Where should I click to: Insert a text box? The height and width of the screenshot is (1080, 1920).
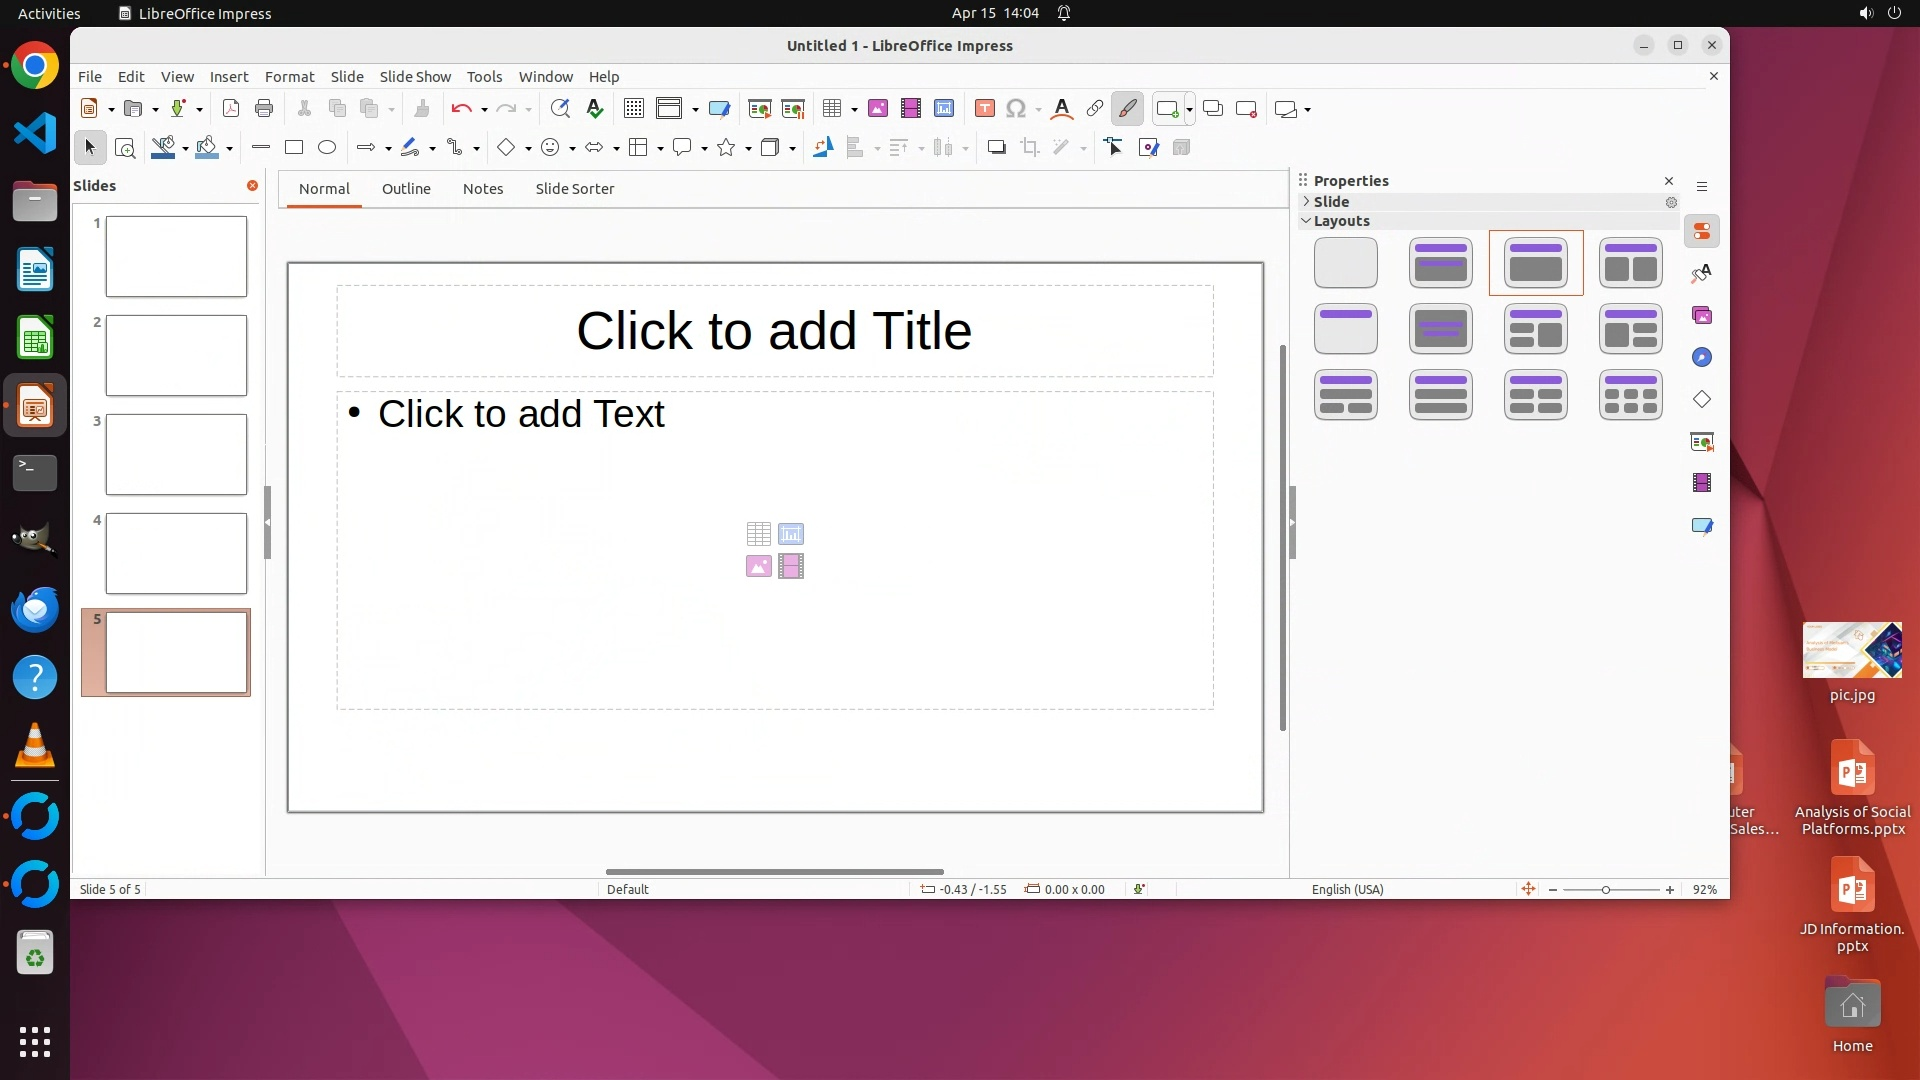tap(984, 109)
